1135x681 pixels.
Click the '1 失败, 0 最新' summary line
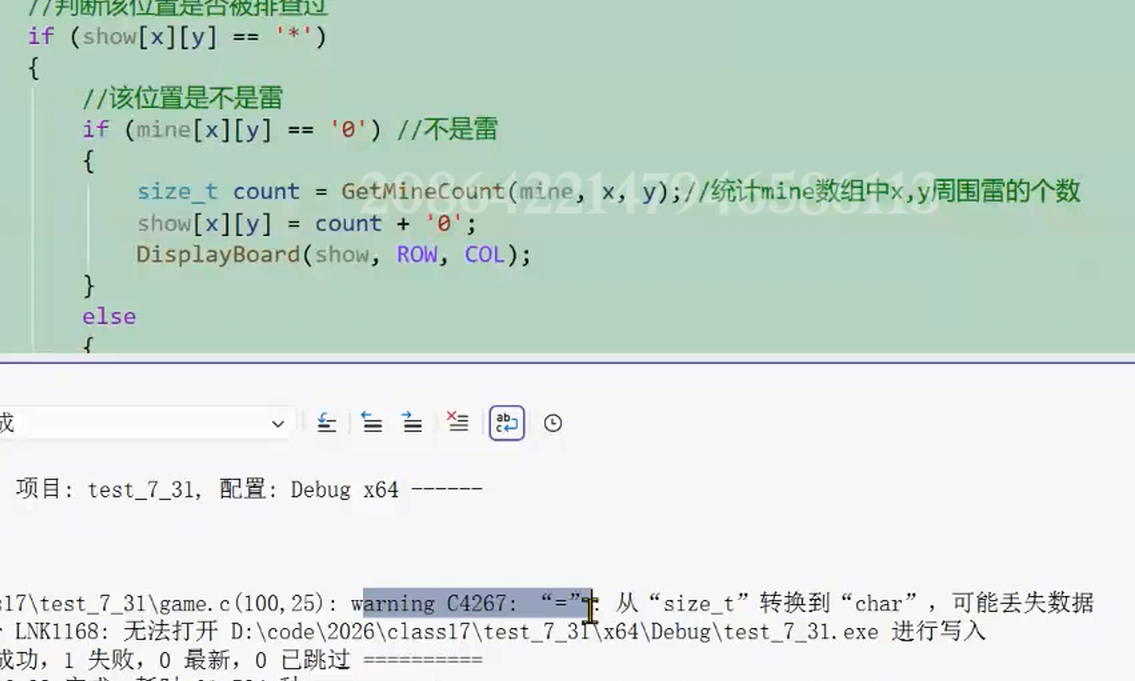point(165,660)
